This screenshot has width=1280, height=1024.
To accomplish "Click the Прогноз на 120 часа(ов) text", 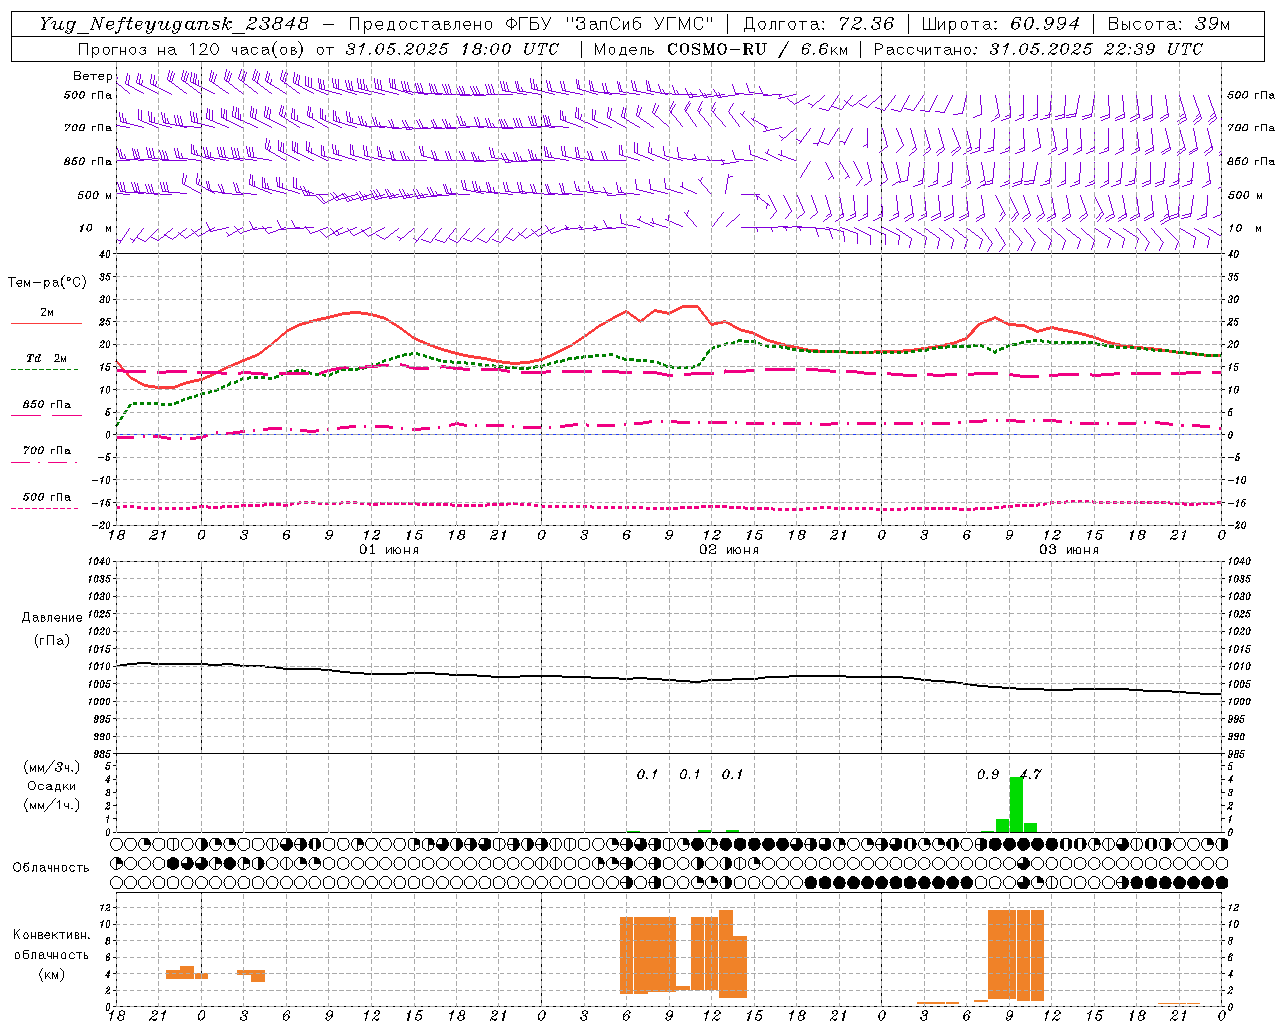I will 192,49.
